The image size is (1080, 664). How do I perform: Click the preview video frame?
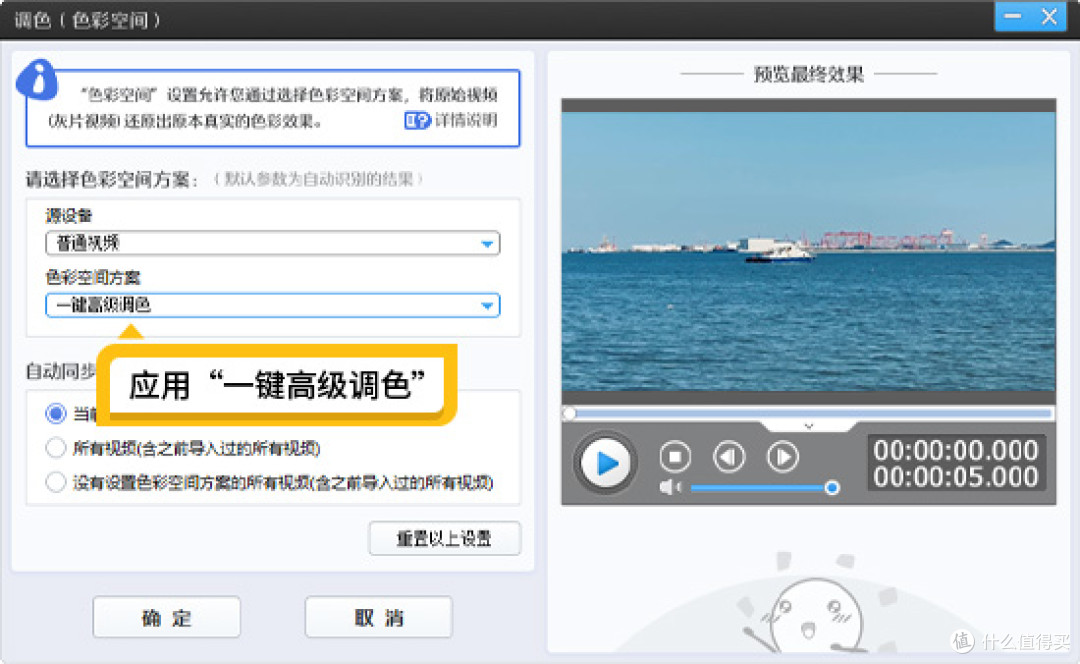[809, 251]
